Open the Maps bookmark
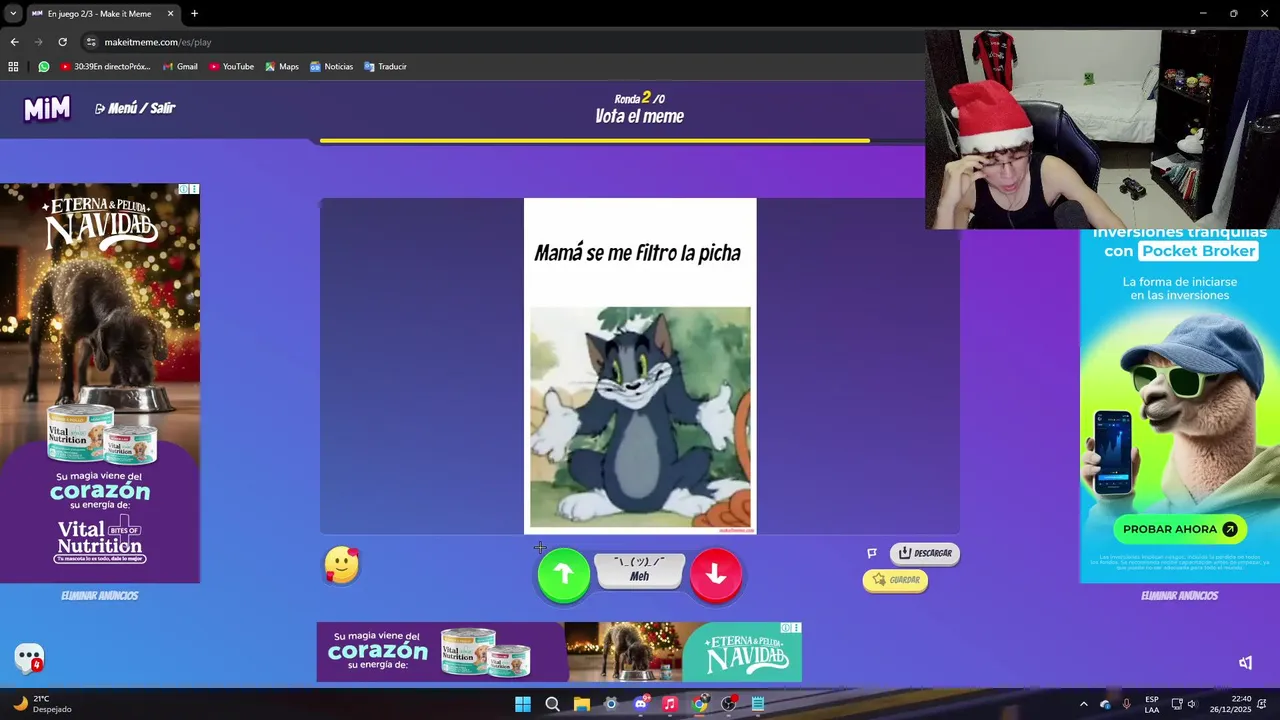The width and height of the screenshot is (1280, 720). [x=281, y=67]
